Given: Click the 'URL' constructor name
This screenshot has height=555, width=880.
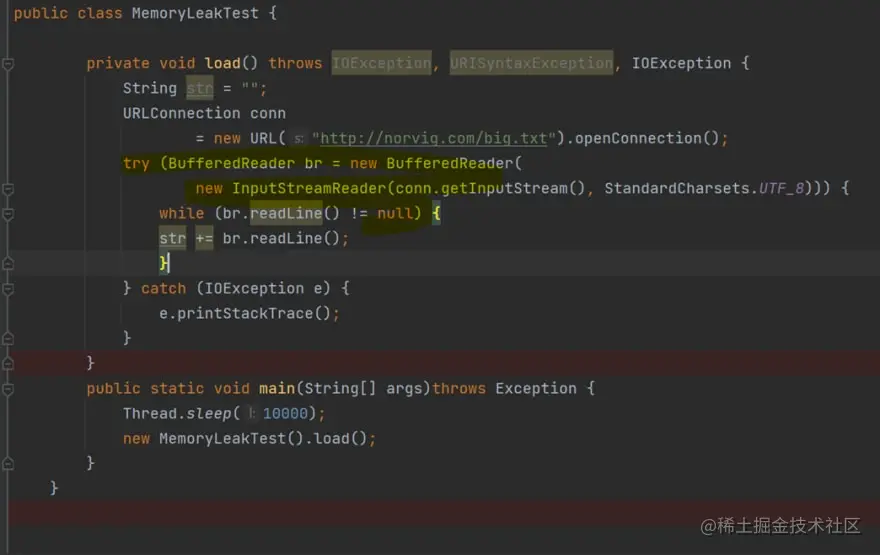Looking at the screenshot, I should coord(263,138).
